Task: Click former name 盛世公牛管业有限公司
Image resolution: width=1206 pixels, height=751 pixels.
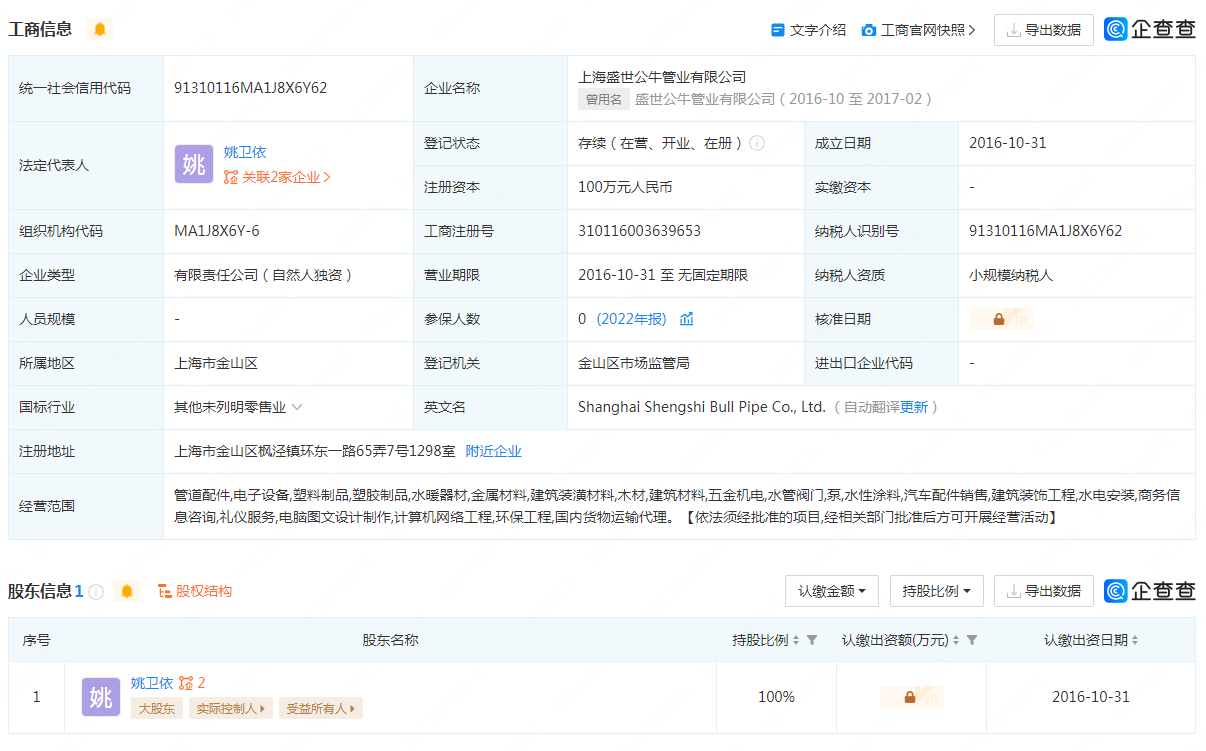Action: tap(706, 99)
